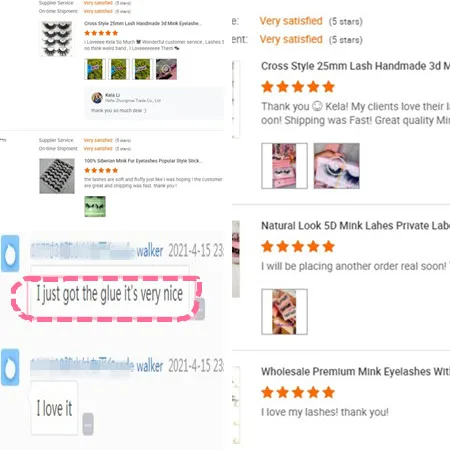Click pink stacked lash boxes review photo
450x450 pixels.
pos(284,166)
